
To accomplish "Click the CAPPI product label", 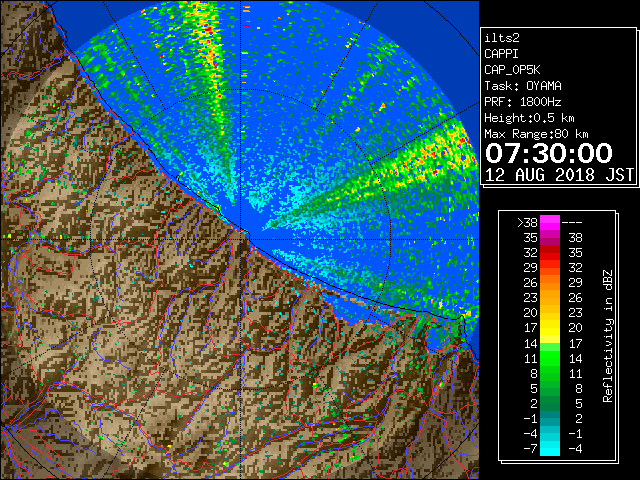I will pyautogui.click(x=501, y=54).
